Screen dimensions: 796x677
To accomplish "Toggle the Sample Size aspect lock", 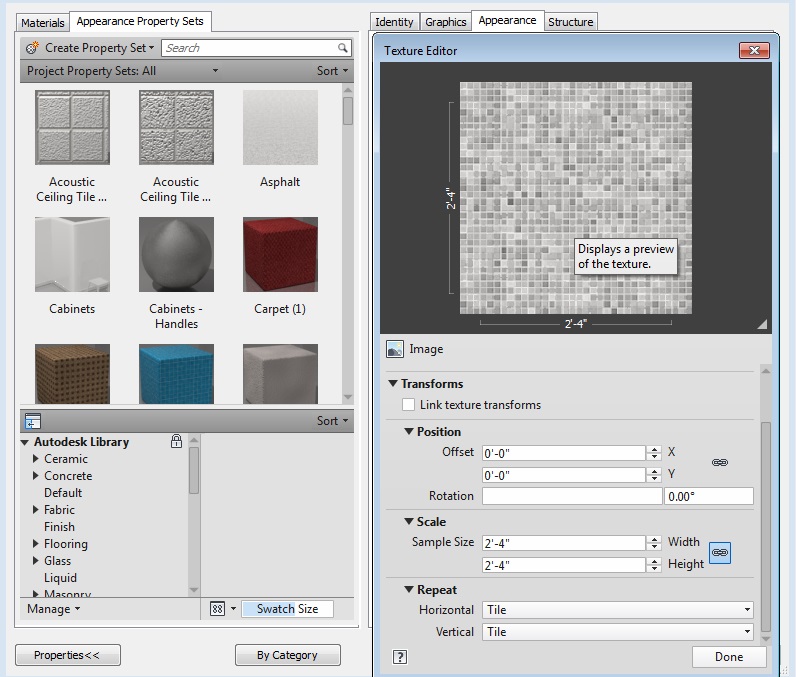I will point(719,552).
